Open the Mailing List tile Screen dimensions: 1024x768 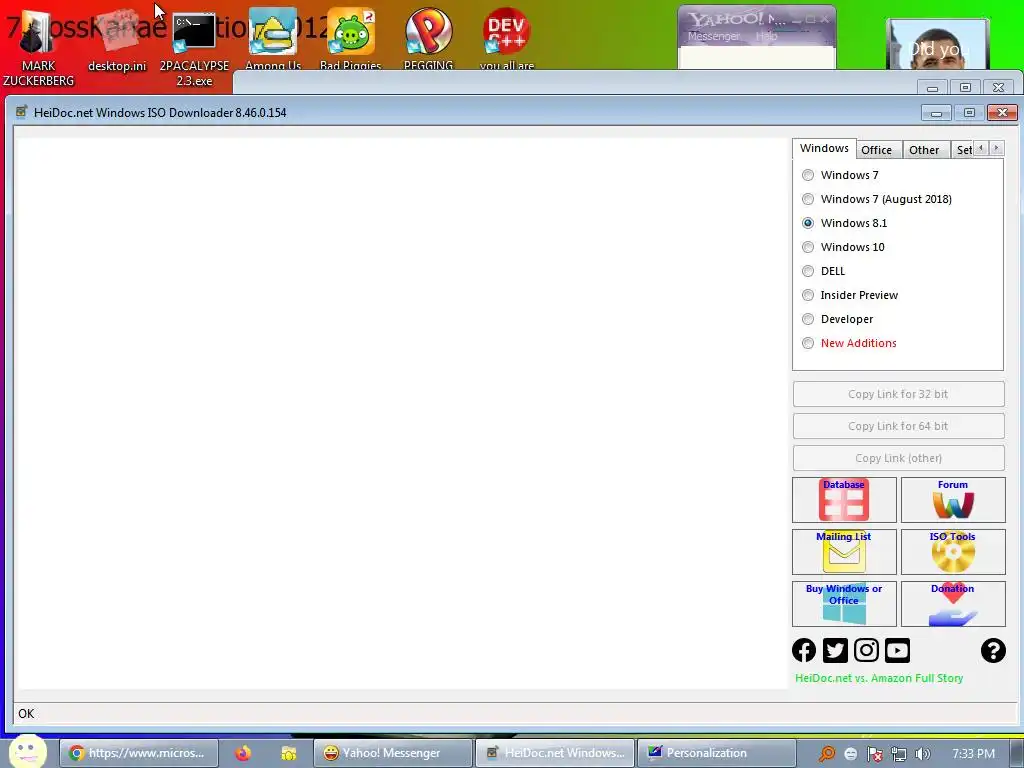(x=844, y=552)
